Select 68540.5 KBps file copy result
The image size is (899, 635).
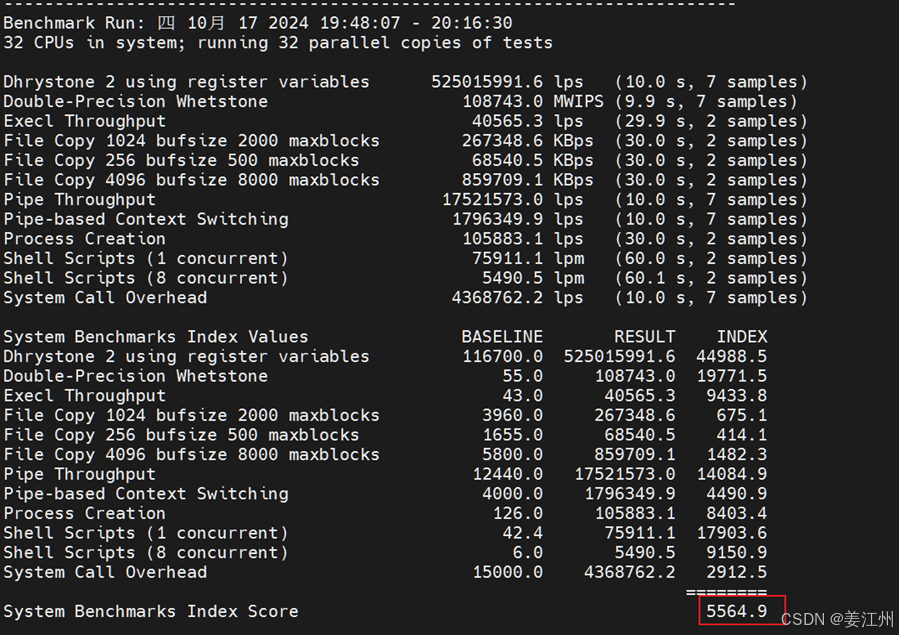pyautogui.click(x=533, y=160)
